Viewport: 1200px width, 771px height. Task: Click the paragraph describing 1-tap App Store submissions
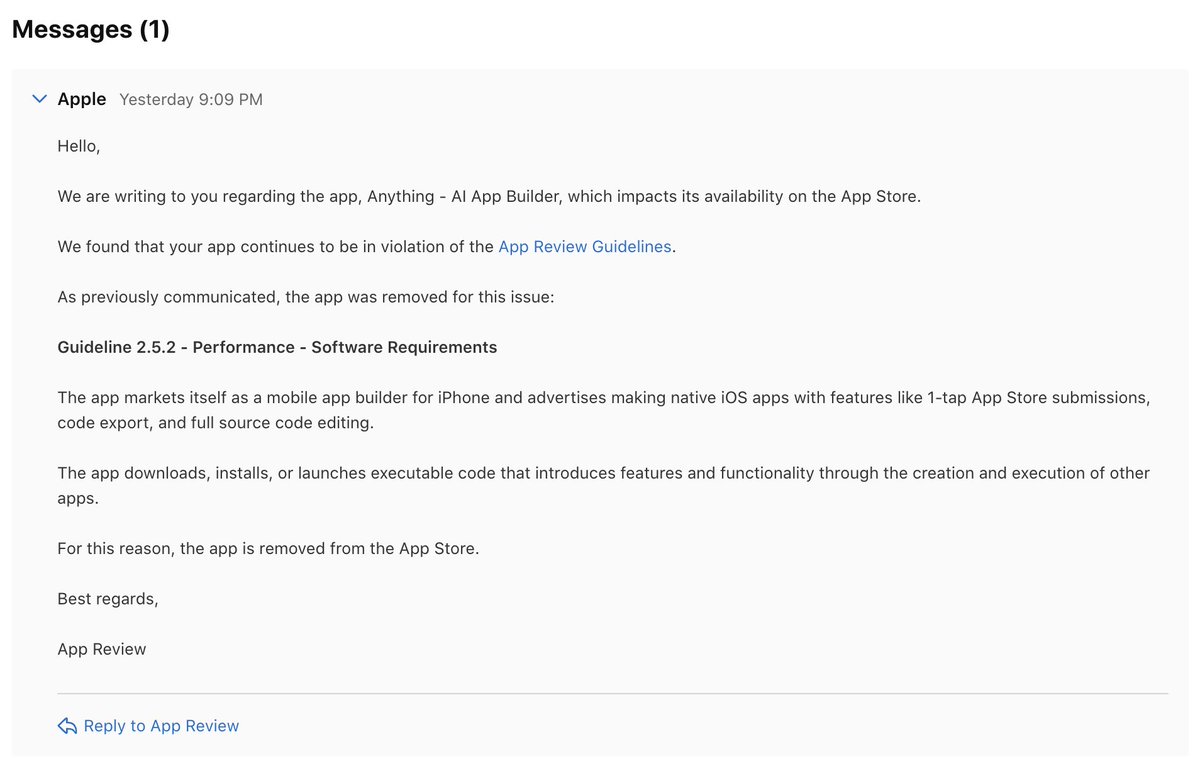[600, 409]
